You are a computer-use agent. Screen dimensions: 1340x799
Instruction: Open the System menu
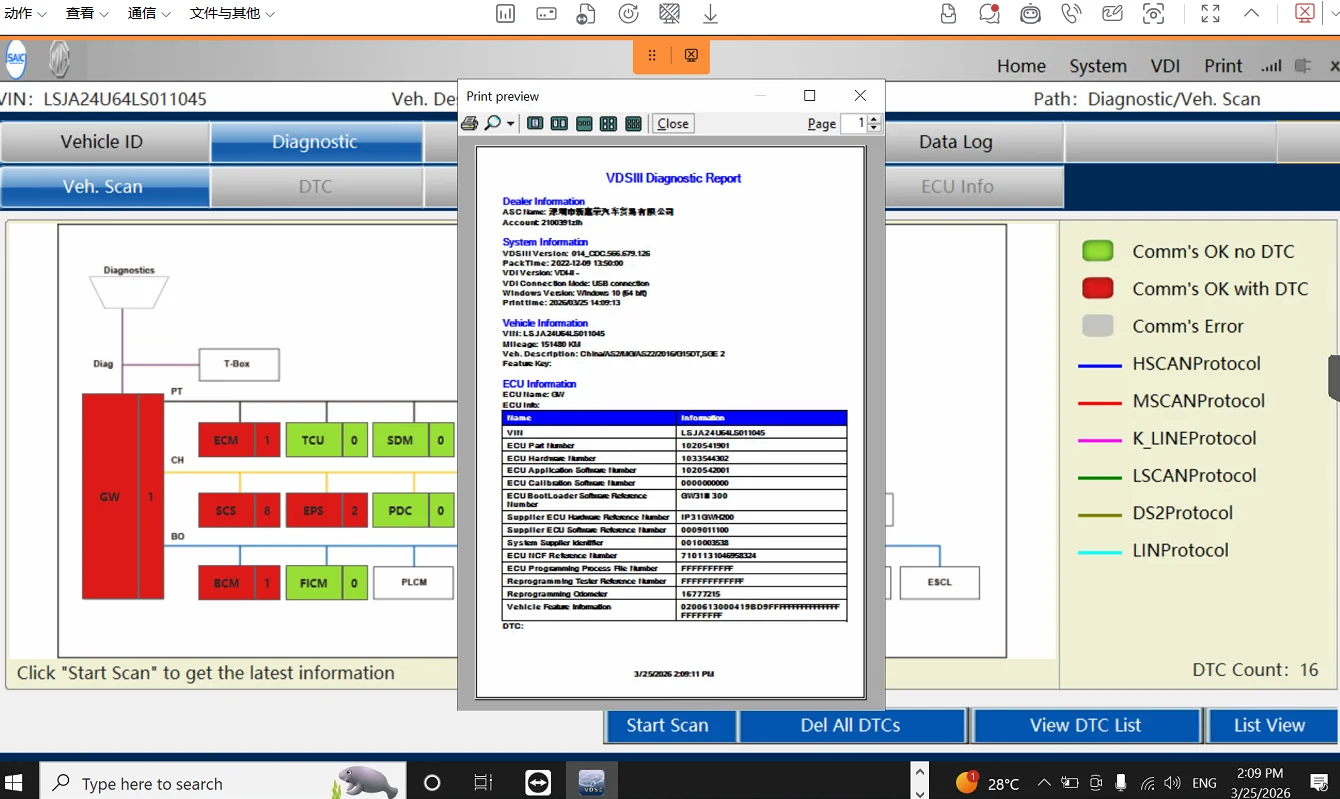coord(1097,66)
